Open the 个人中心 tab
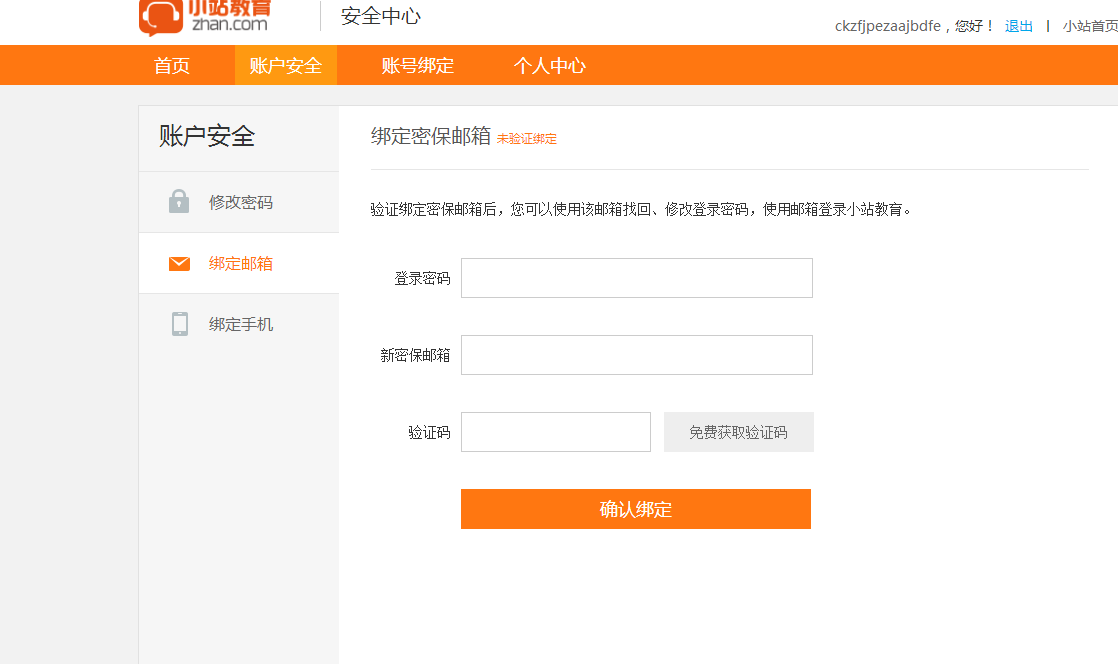The height and width of the screenshot is (664, 1118). tap(548, 64)
